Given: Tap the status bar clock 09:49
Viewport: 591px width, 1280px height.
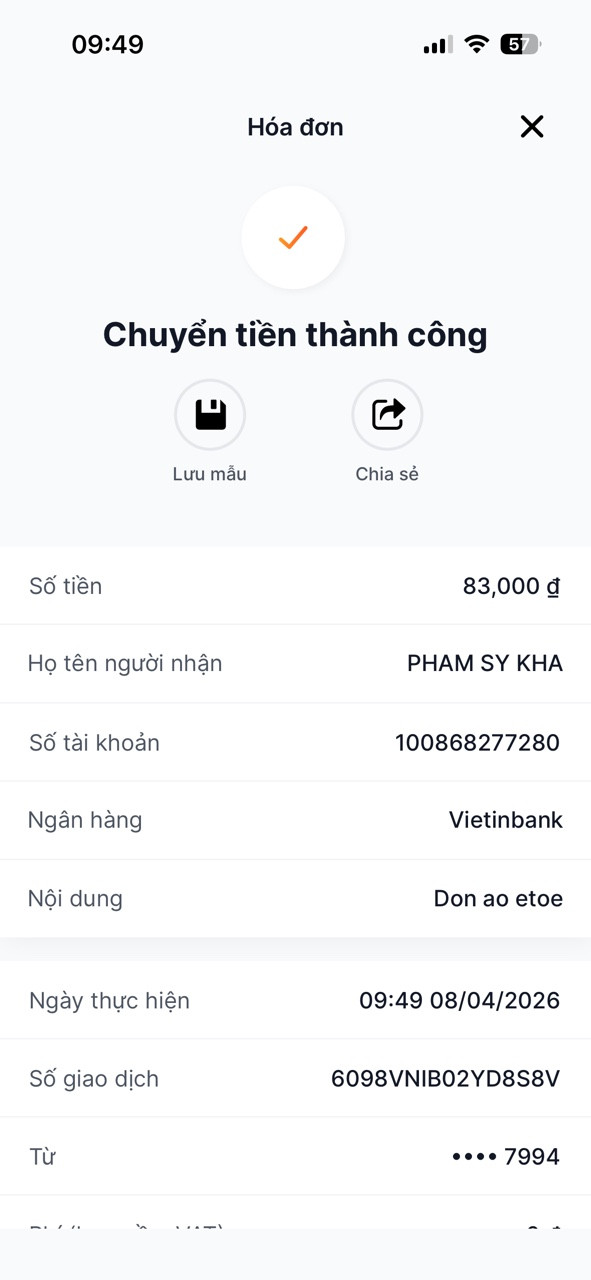Looking at the screenshot, I should [107, 45].
